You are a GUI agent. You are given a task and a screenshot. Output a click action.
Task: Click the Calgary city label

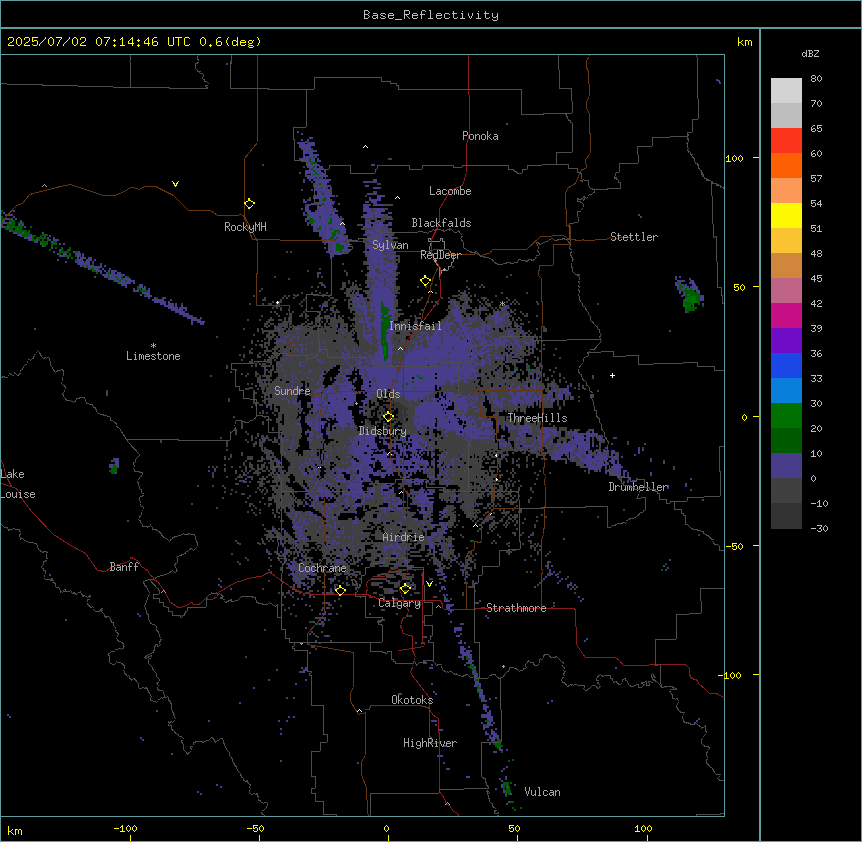(x=399, y=603)
